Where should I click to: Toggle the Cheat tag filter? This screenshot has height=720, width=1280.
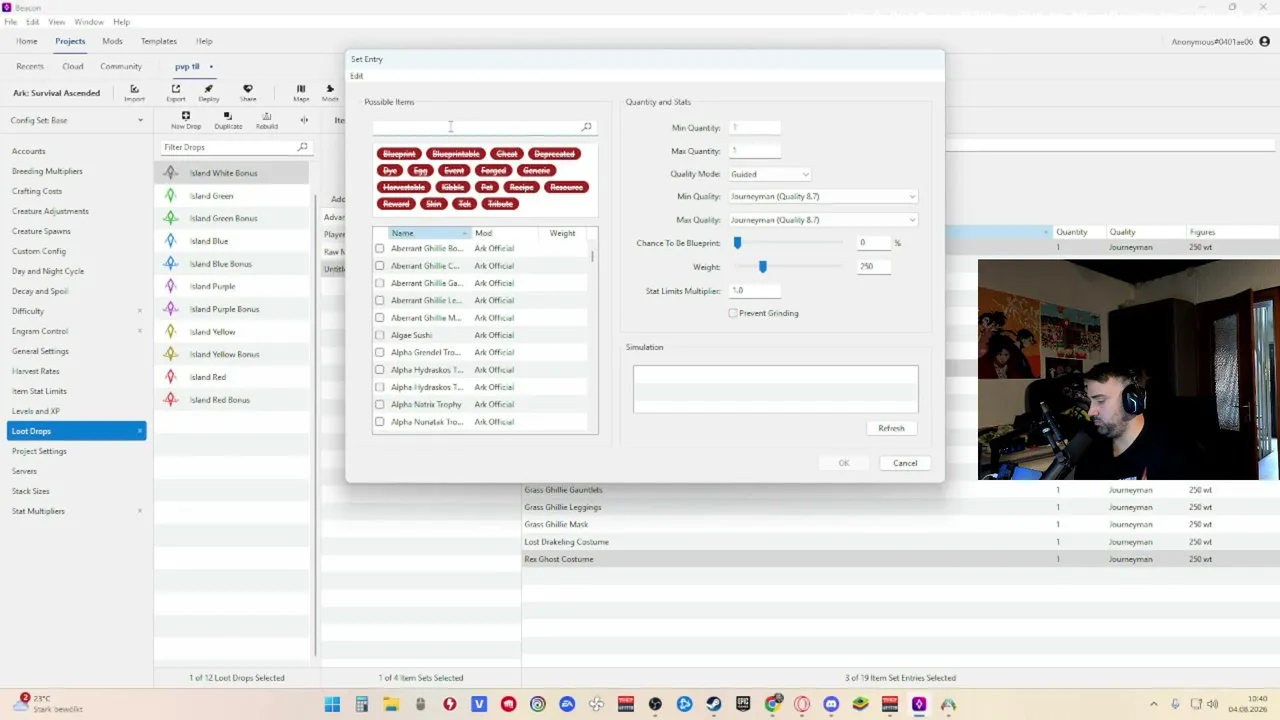click(x=507, y=154)
